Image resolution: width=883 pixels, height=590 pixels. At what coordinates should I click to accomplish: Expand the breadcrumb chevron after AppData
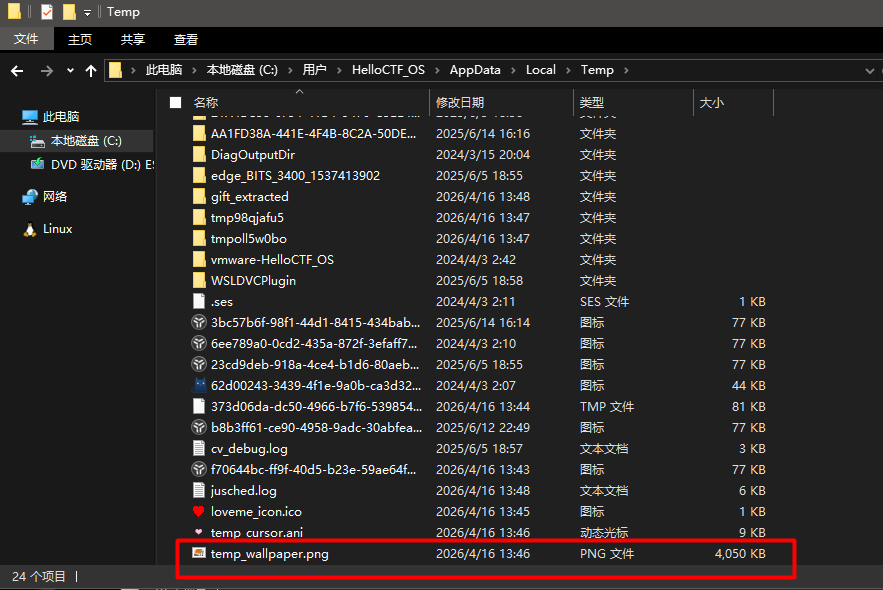click(x=513, y=70)
